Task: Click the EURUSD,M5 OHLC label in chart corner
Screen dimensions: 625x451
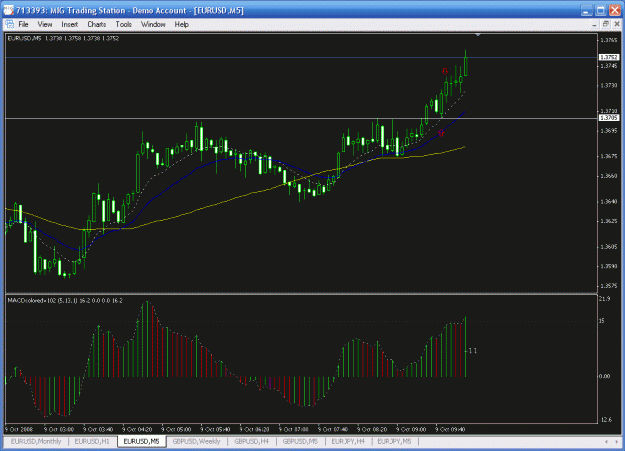Action: [x=63, y=38]
